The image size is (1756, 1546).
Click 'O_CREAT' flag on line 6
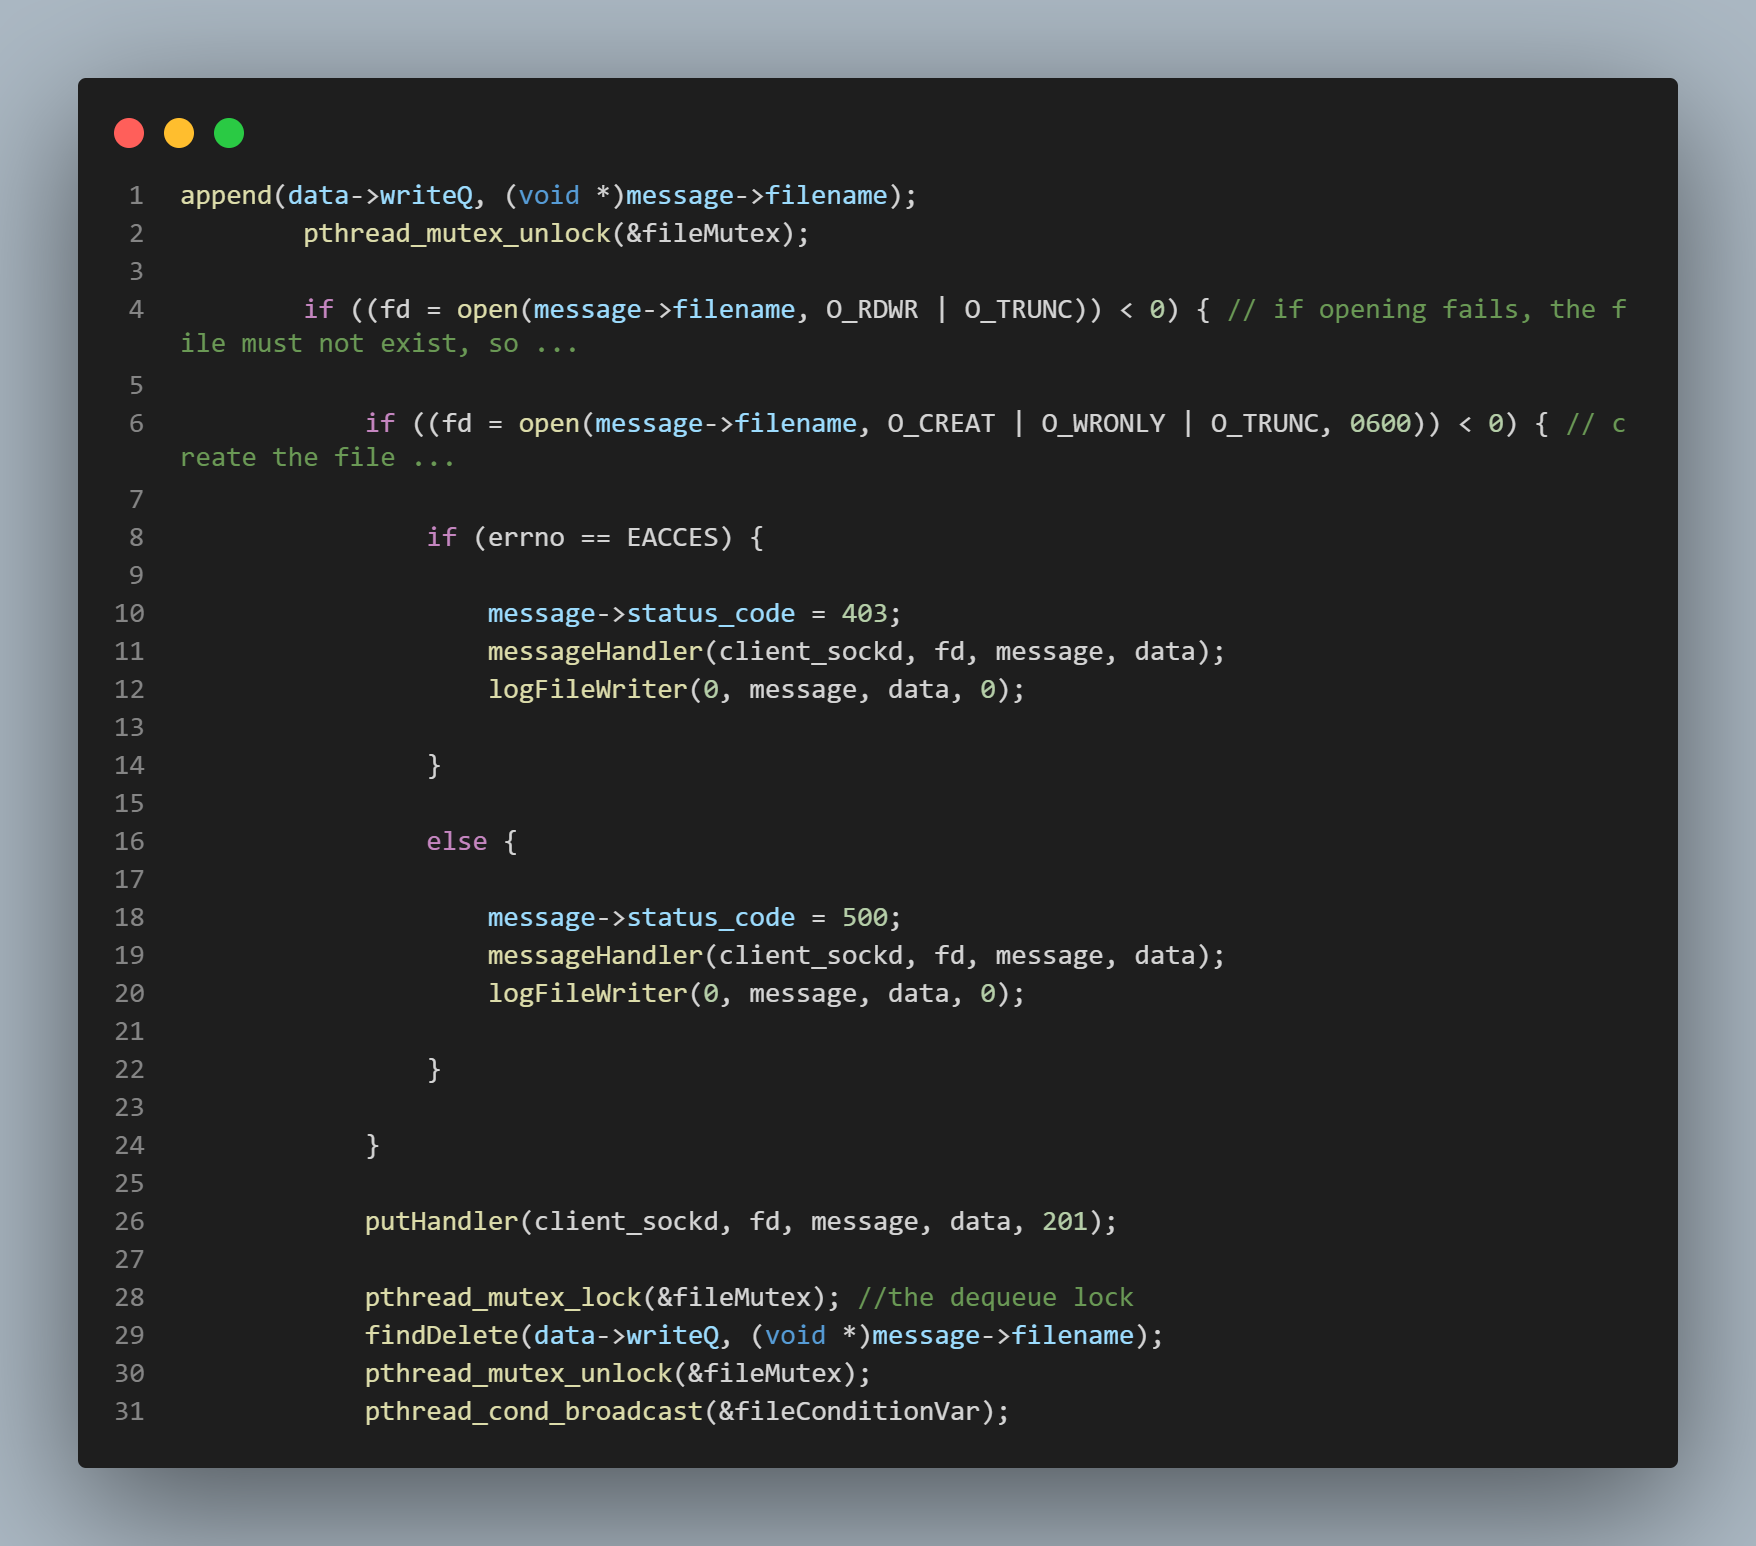click(x=941, y=423)
